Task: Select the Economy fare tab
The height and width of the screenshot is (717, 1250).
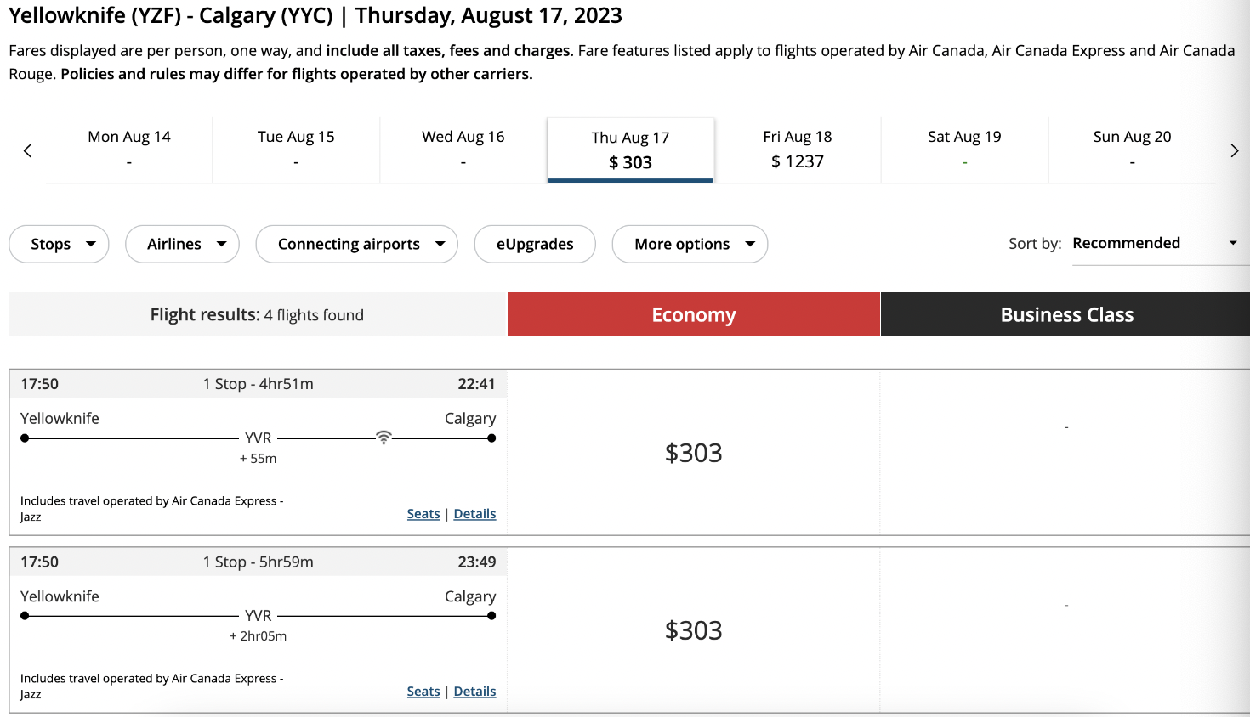Action: 694,314
